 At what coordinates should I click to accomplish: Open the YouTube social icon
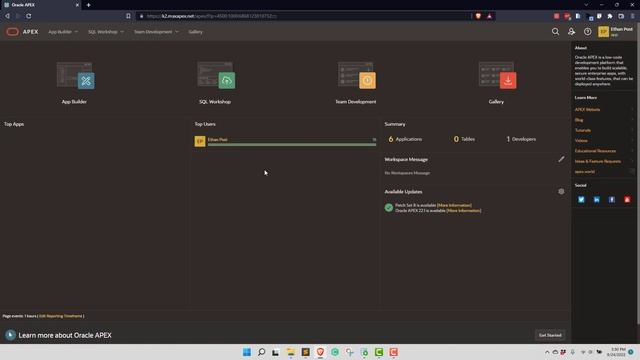[x=627, y=200]
